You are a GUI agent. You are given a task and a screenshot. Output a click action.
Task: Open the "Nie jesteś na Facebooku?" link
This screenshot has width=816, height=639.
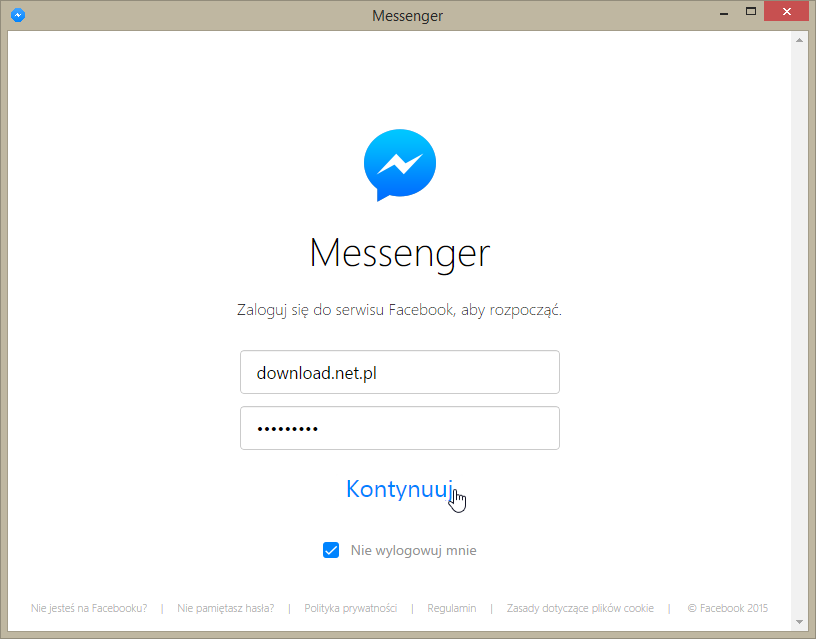click(x=89, y=608)
